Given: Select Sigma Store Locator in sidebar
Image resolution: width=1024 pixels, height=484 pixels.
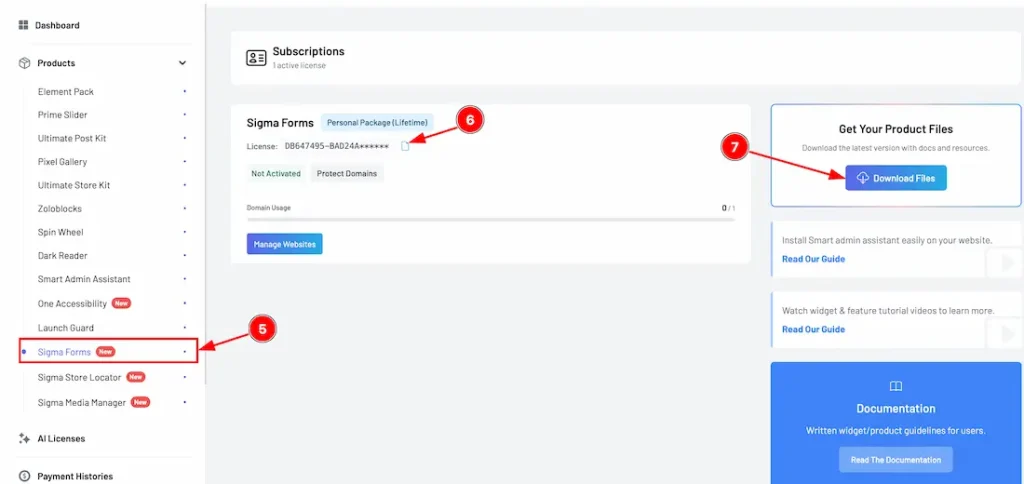Looking at the screenshot, I should pos(79,378).
